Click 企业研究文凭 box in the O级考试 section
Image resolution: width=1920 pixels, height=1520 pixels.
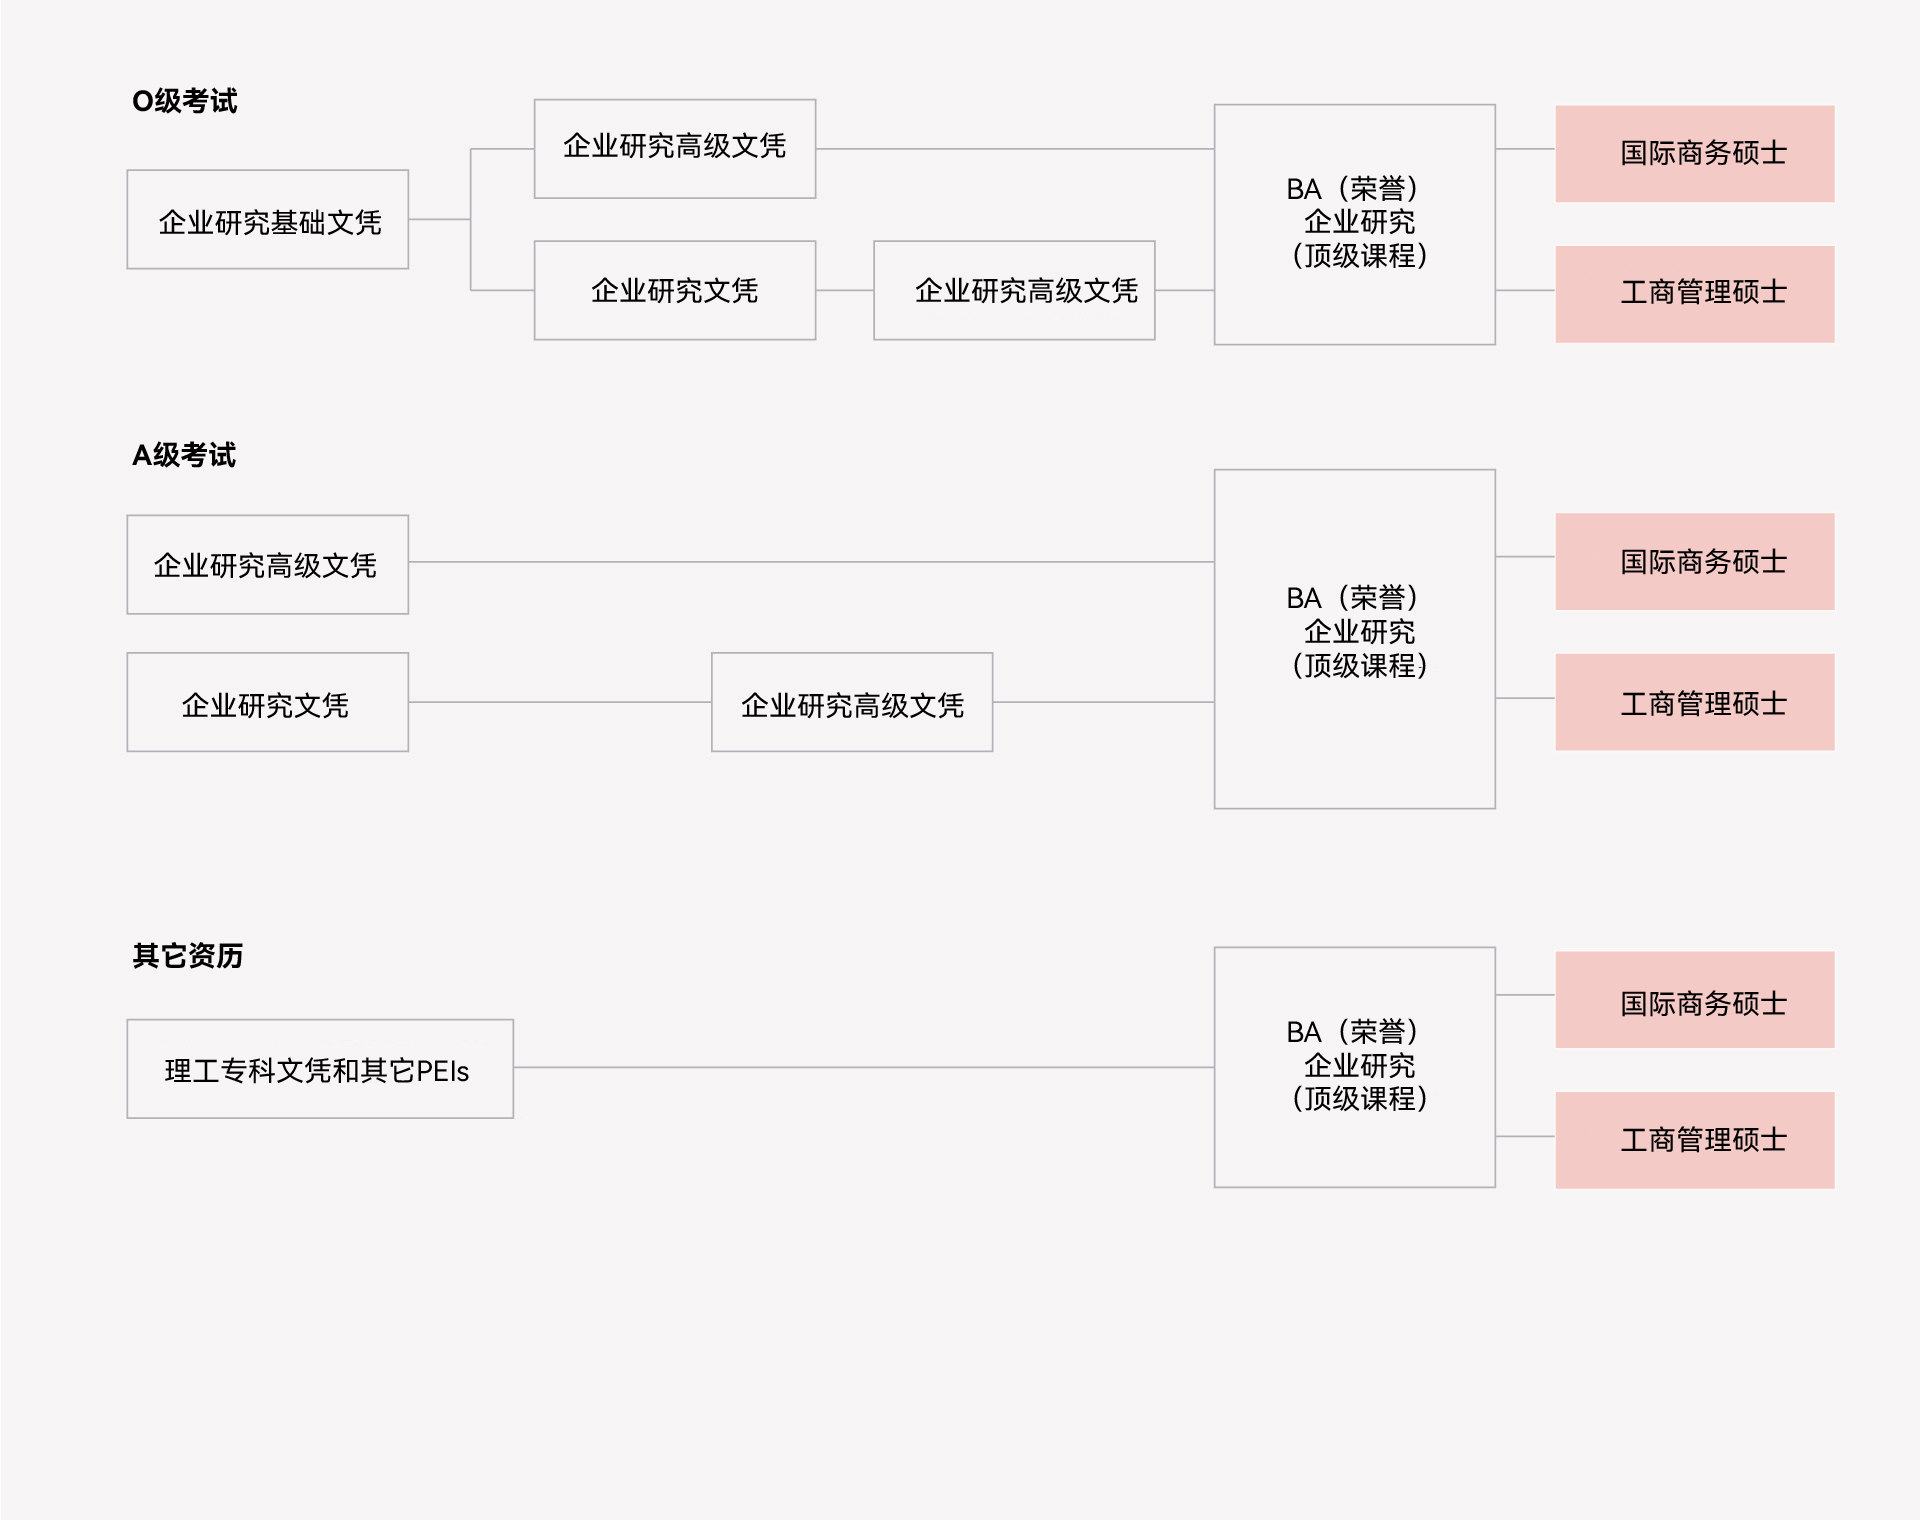[x=675, y=290]
